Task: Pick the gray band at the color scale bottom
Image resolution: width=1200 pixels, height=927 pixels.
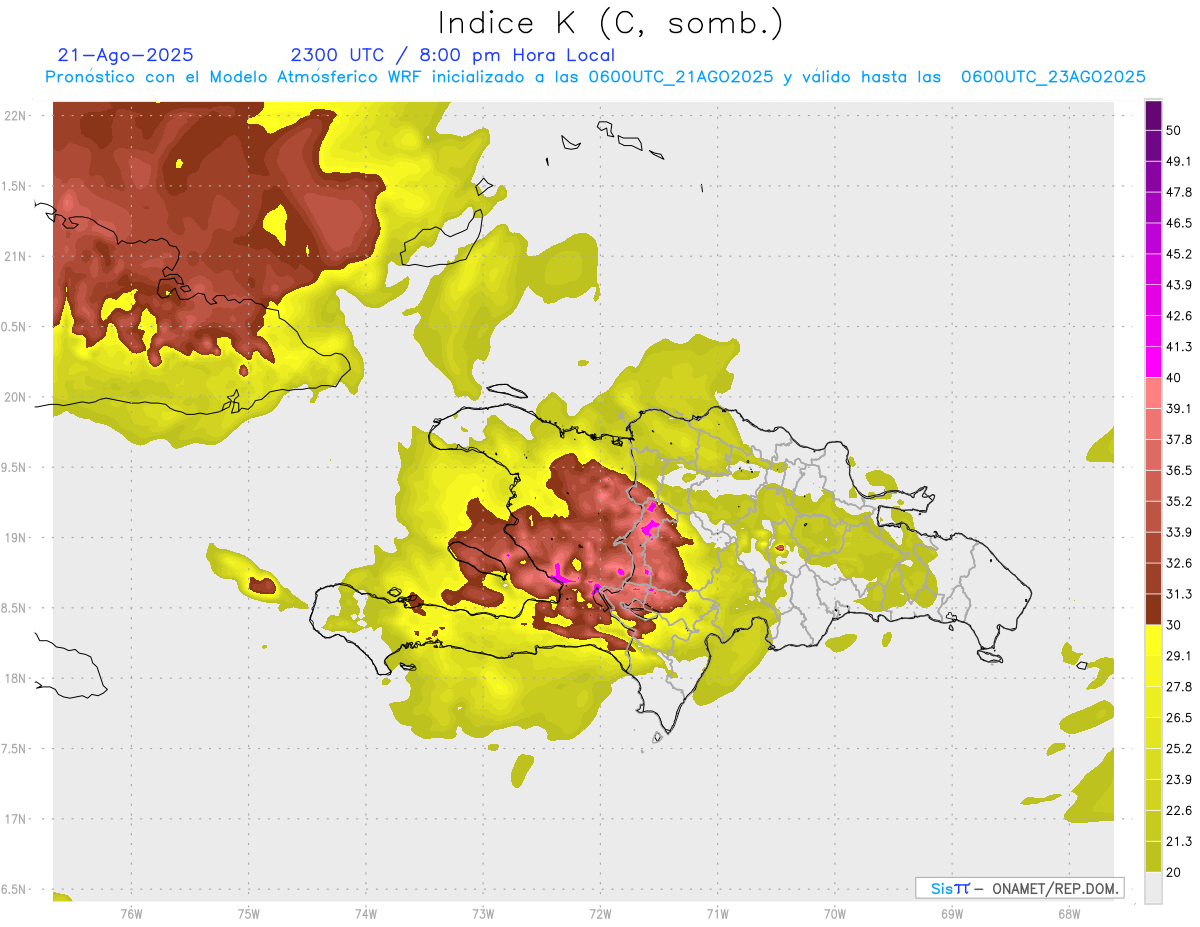Action: tap(1153, 888)
